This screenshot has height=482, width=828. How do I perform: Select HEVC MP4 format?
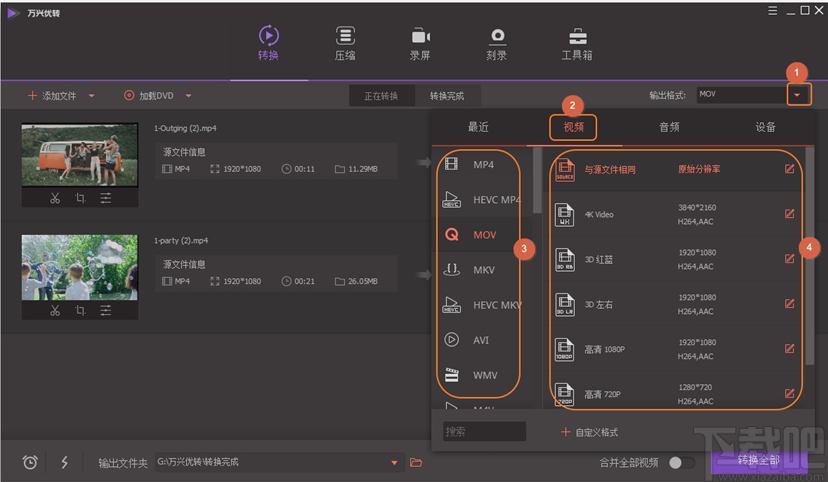coord(482,200)
